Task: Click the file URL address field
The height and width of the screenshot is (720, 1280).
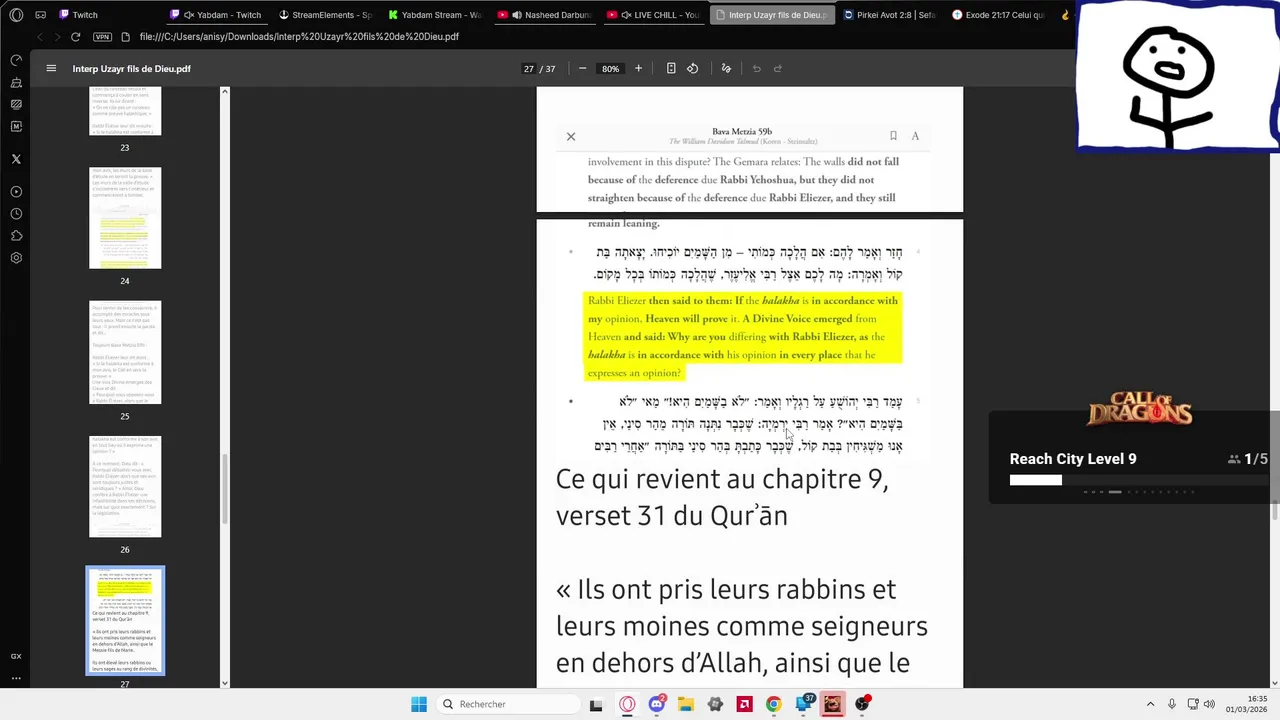Action: [x=300, y=37]
